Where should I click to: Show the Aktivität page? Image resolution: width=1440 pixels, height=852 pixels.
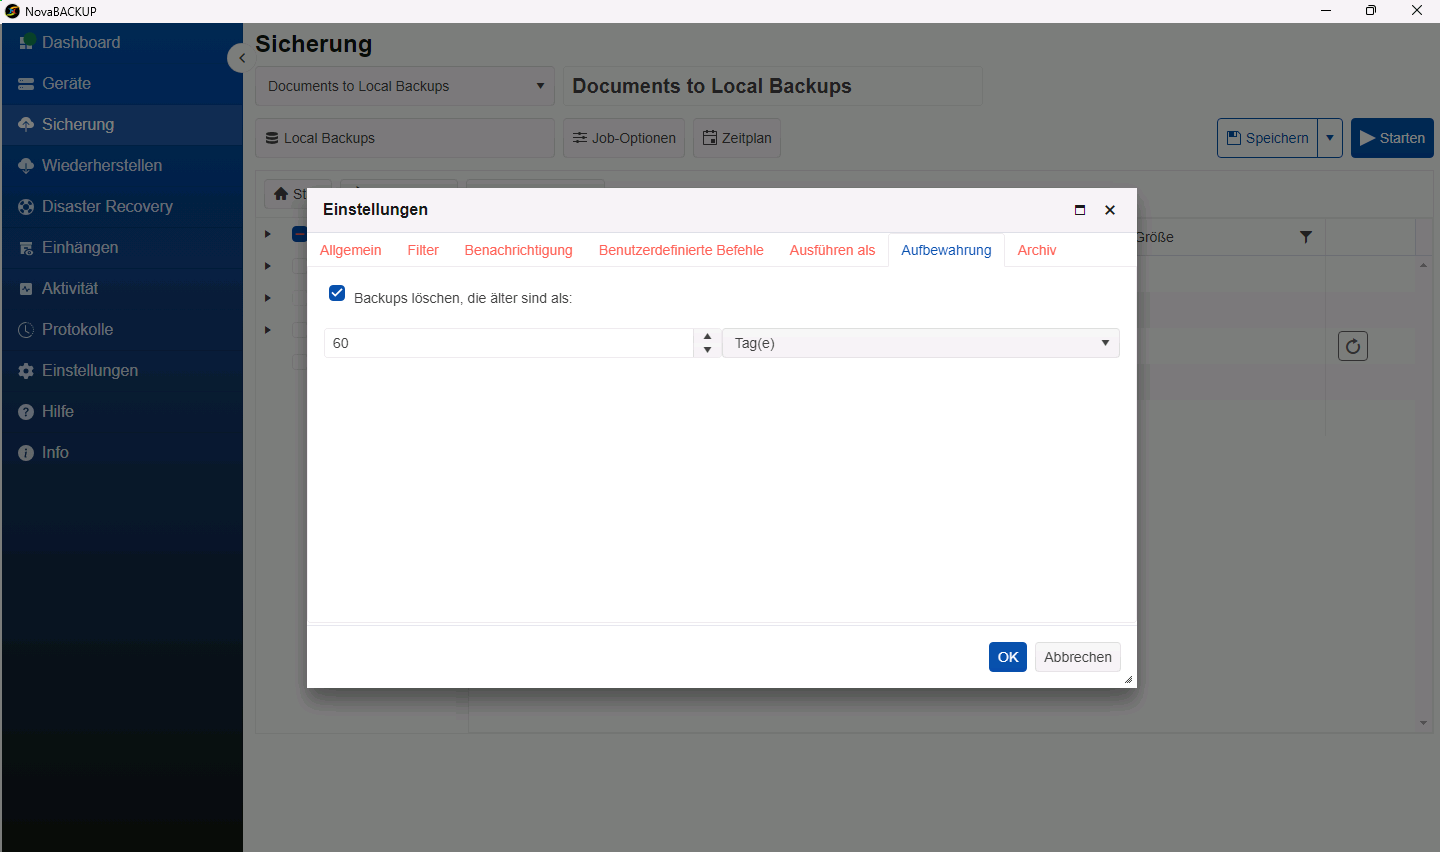[121, 288]
